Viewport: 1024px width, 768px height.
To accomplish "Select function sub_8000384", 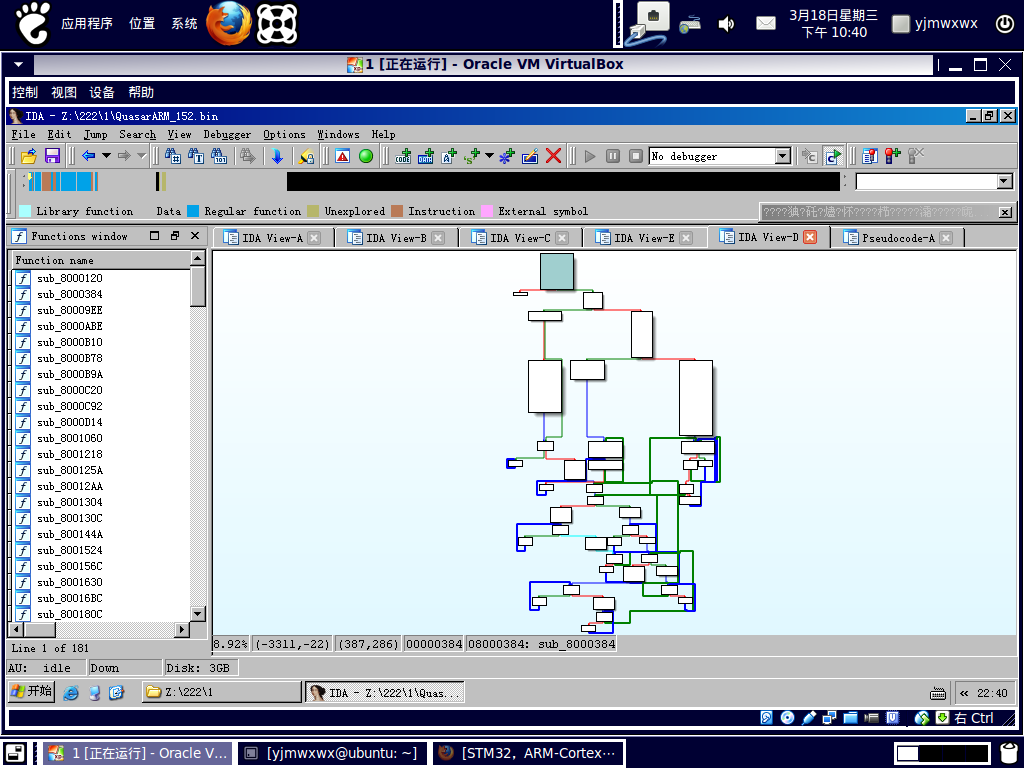I will (x=69, y=295).
